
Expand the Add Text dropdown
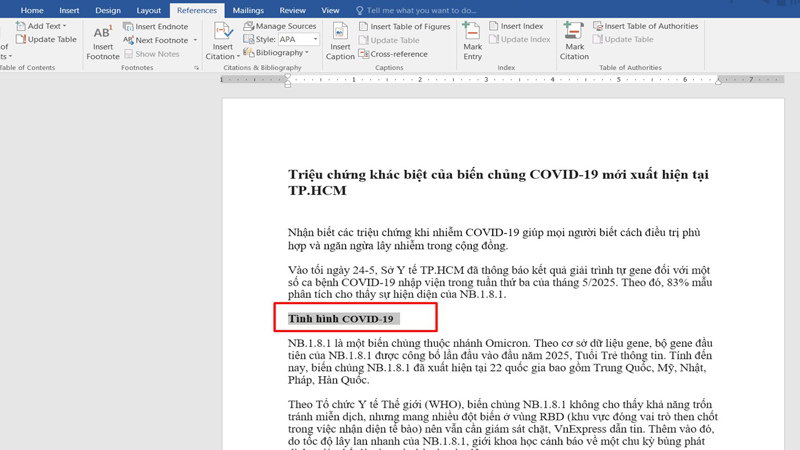point(64,26)
